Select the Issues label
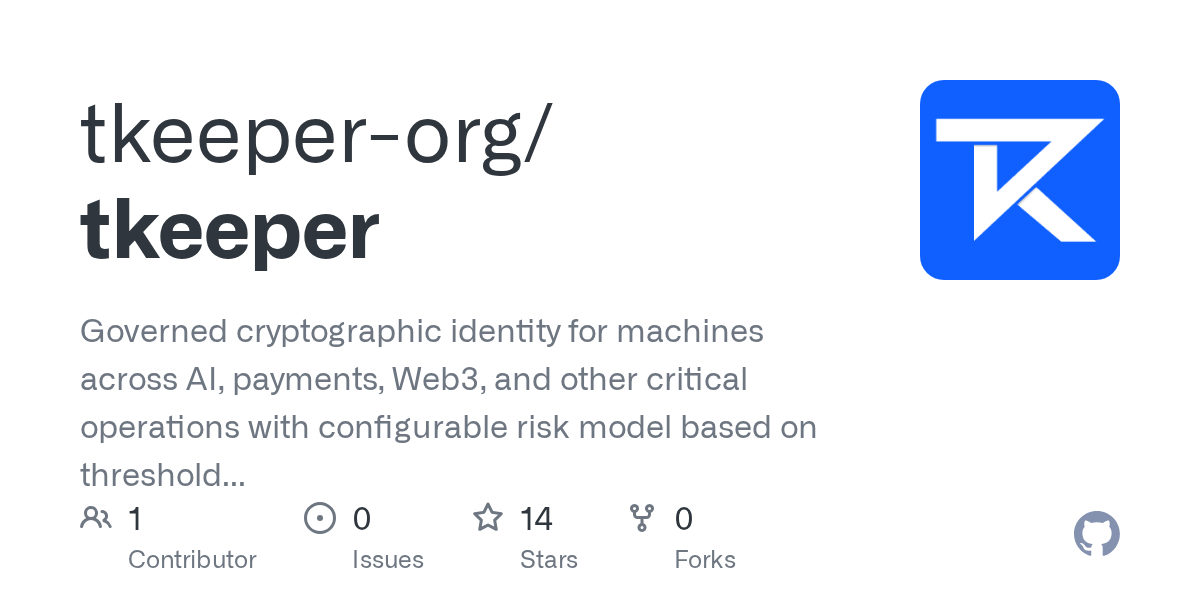Viewport: 1200px width, 600px height. tap(388, 560)
